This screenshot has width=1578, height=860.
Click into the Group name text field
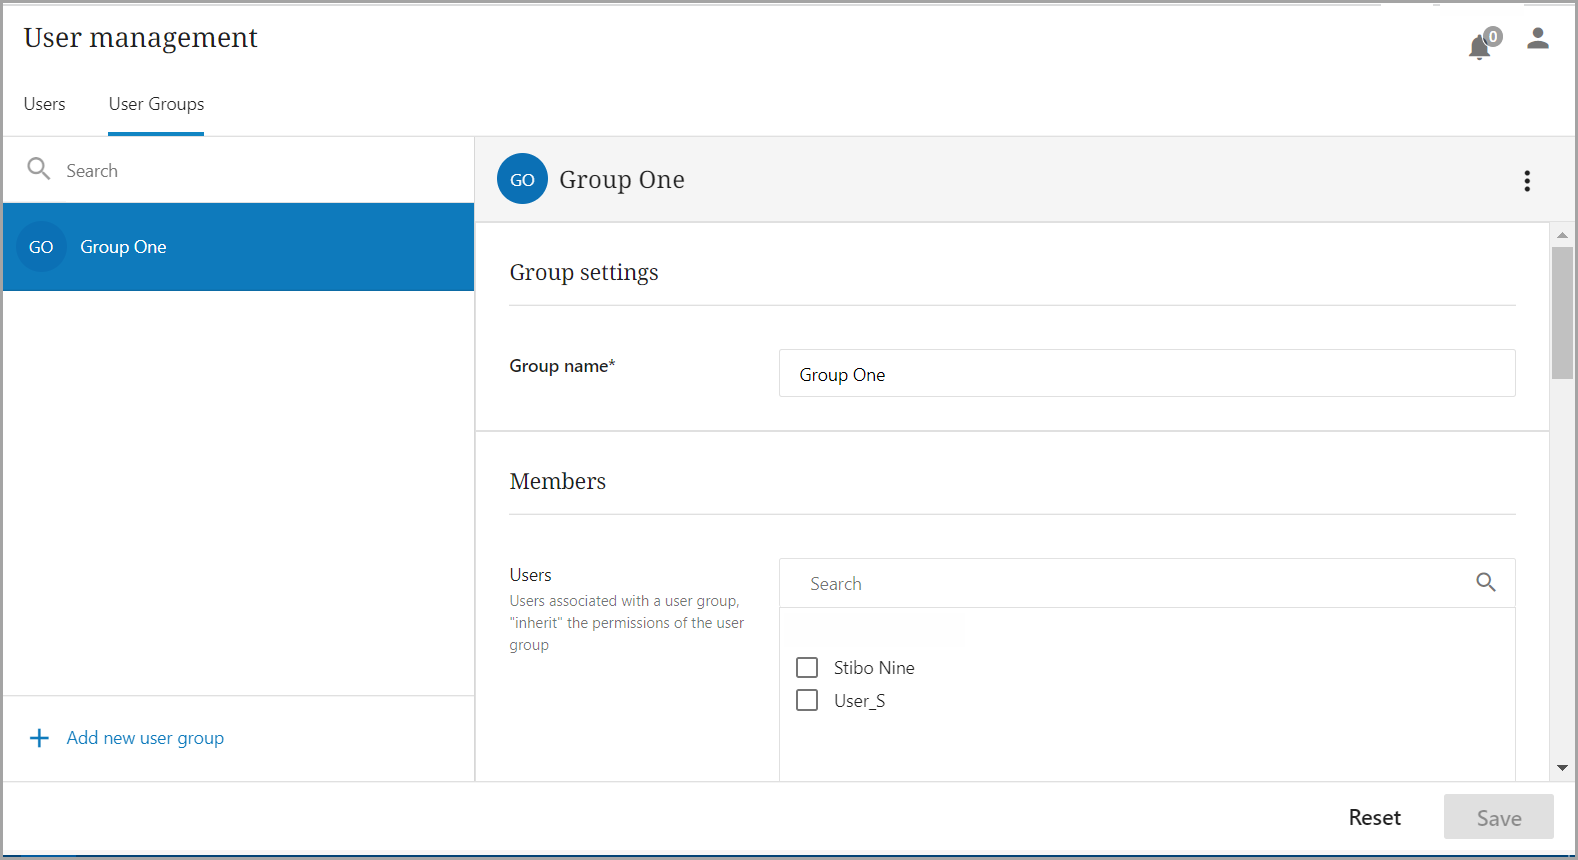(x=1146, y=374)
